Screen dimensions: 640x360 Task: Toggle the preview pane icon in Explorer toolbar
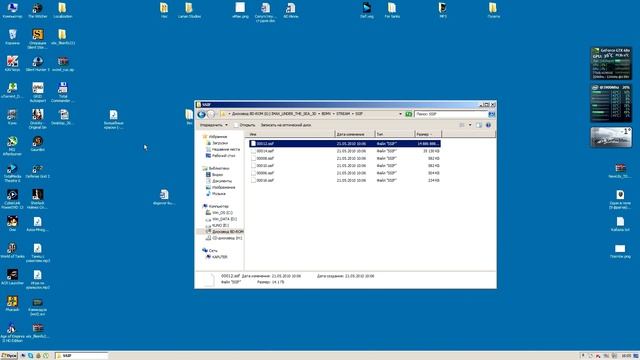coord(479,125)
